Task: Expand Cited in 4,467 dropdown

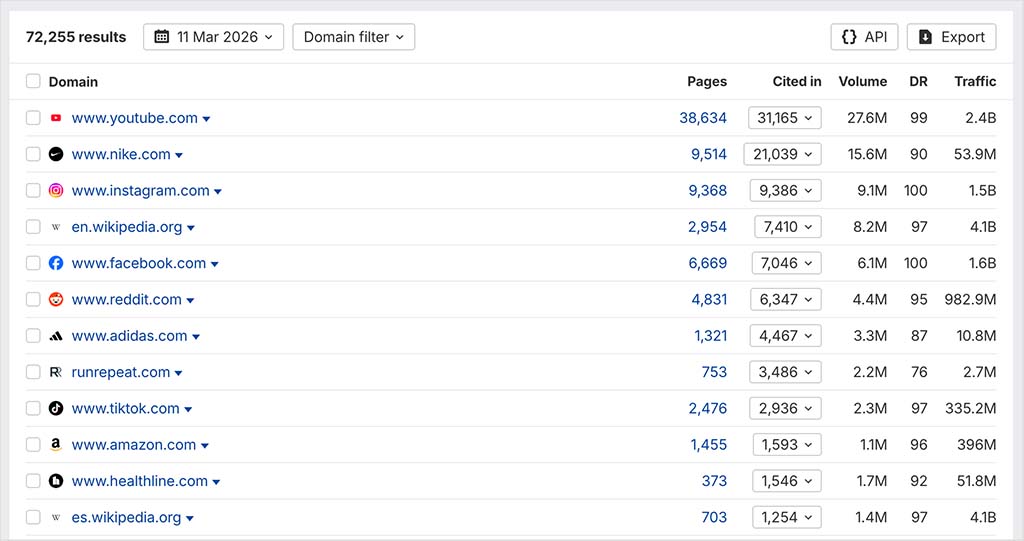Action: click(x=786, y=335)
